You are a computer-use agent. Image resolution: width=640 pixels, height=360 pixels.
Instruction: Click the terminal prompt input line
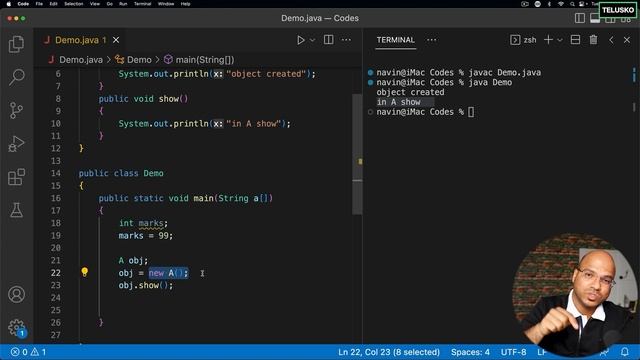click(x=425, y=112)
